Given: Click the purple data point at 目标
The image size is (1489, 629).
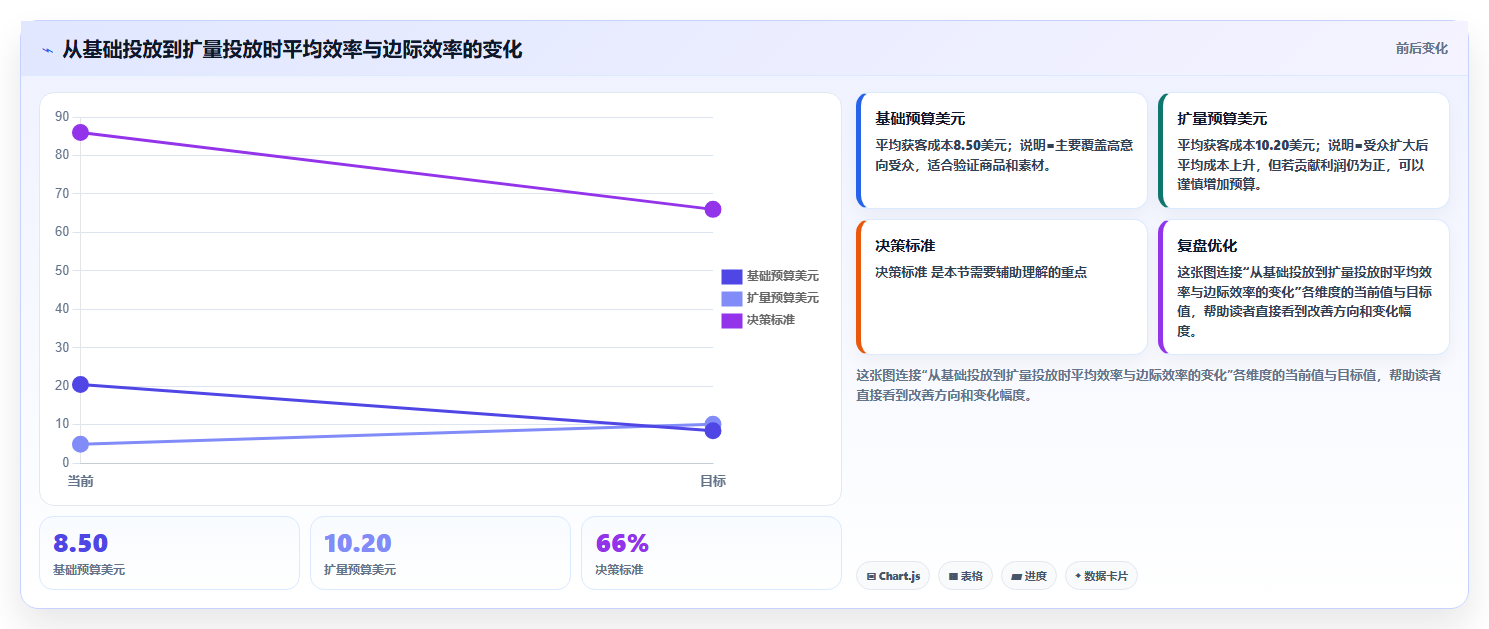Looking at the screenshot, I should (x=713, y=209).
